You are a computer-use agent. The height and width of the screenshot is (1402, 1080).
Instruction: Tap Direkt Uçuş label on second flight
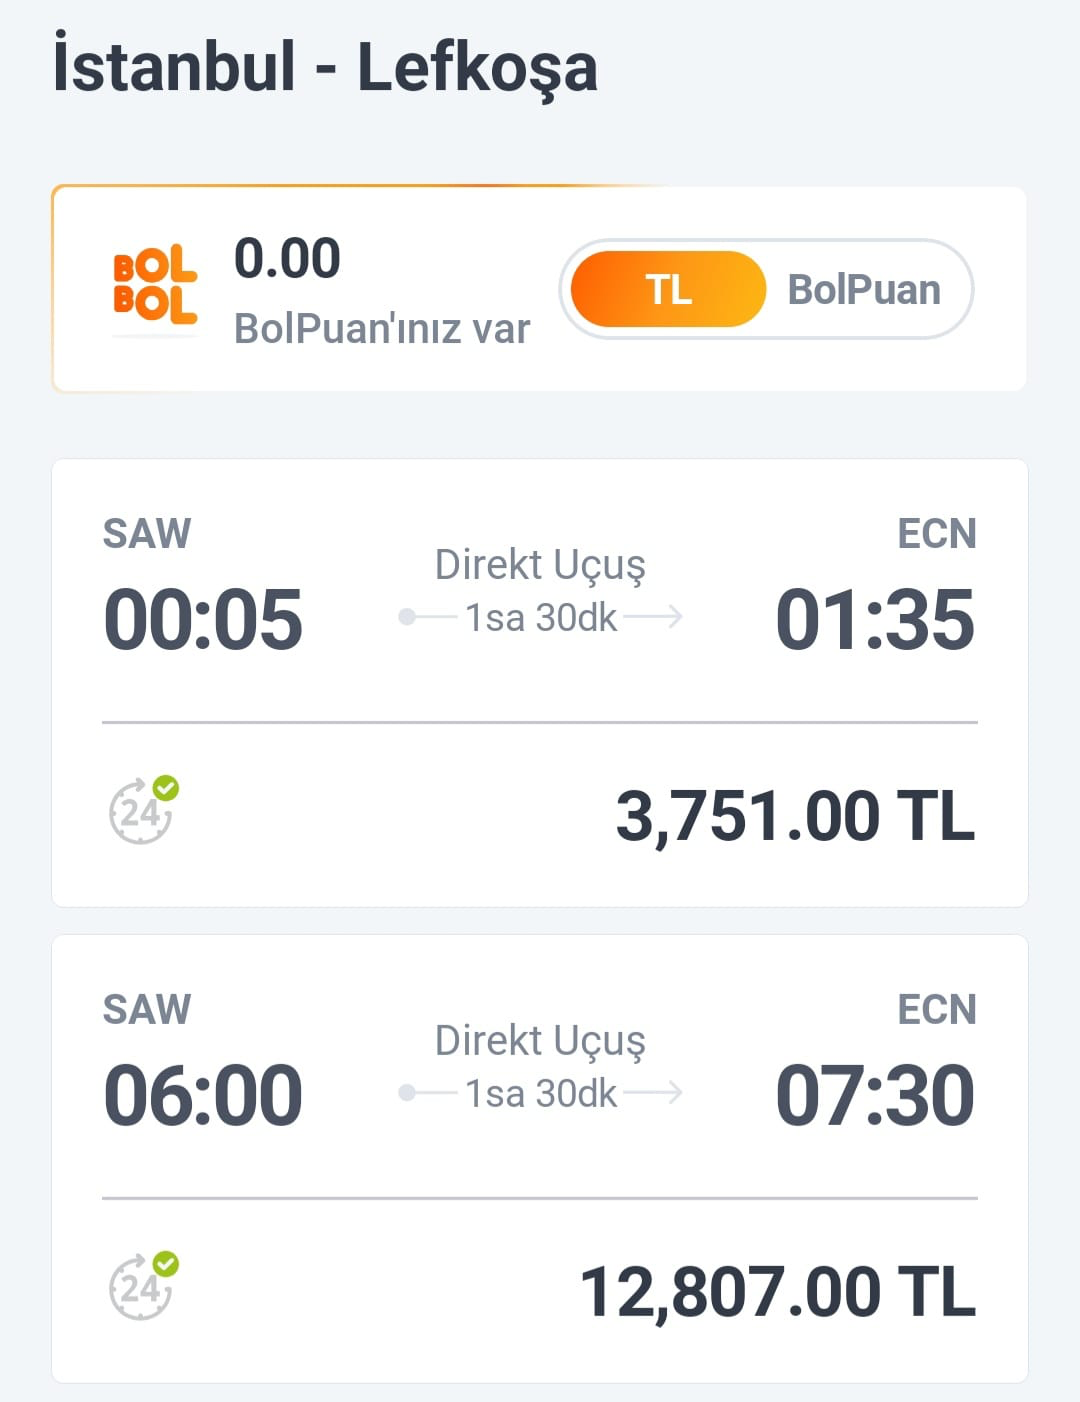click(x=540, y=1041)
